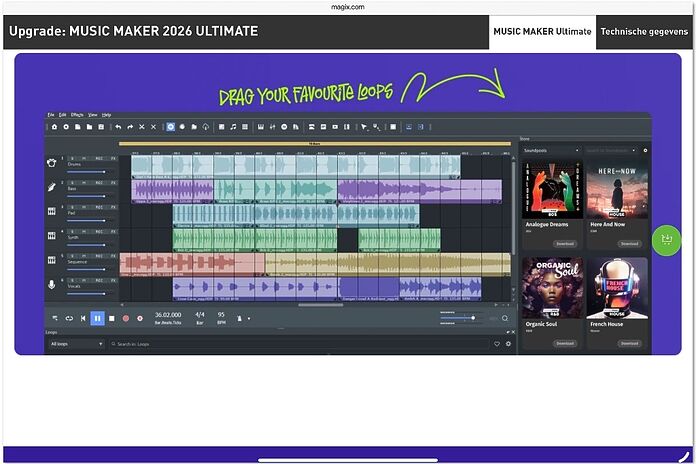Screen dimensions: 696x464
Task: Click the video camera icon in the toolbar
Action: point(335,127)
